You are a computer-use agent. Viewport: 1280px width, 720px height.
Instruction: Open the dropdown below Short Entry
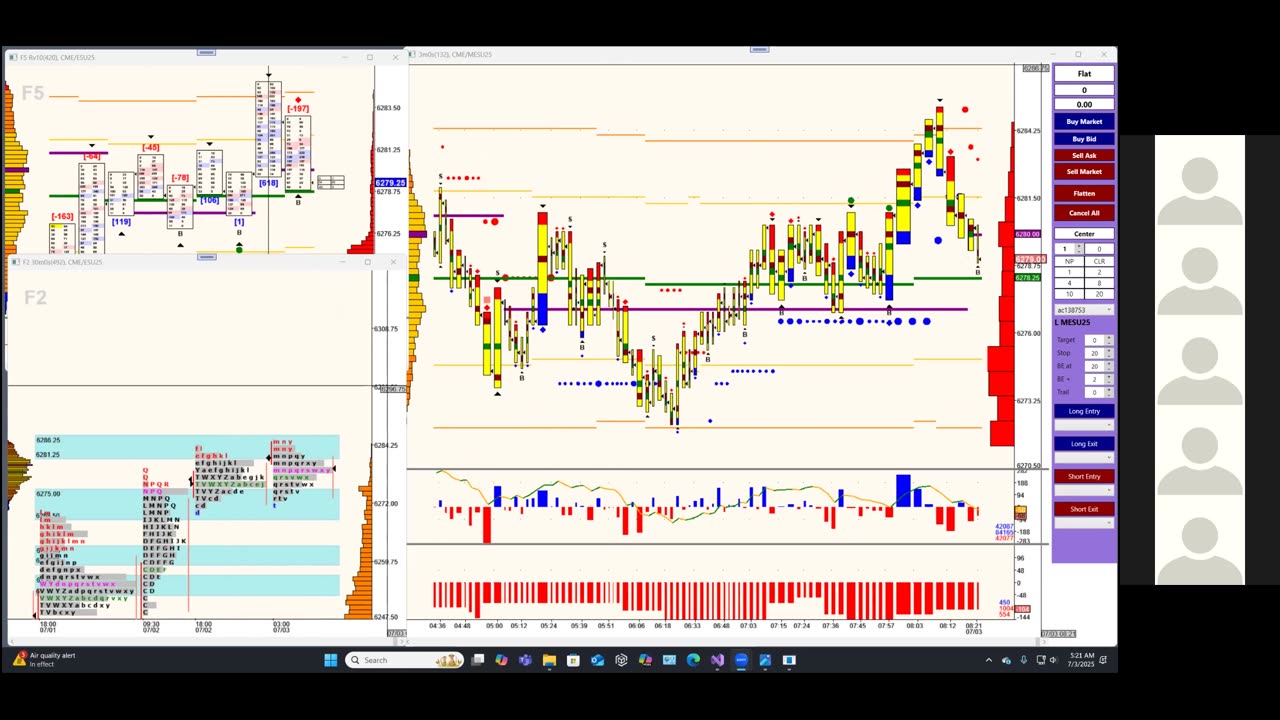pyautogui.click(x=1084, y=490)
